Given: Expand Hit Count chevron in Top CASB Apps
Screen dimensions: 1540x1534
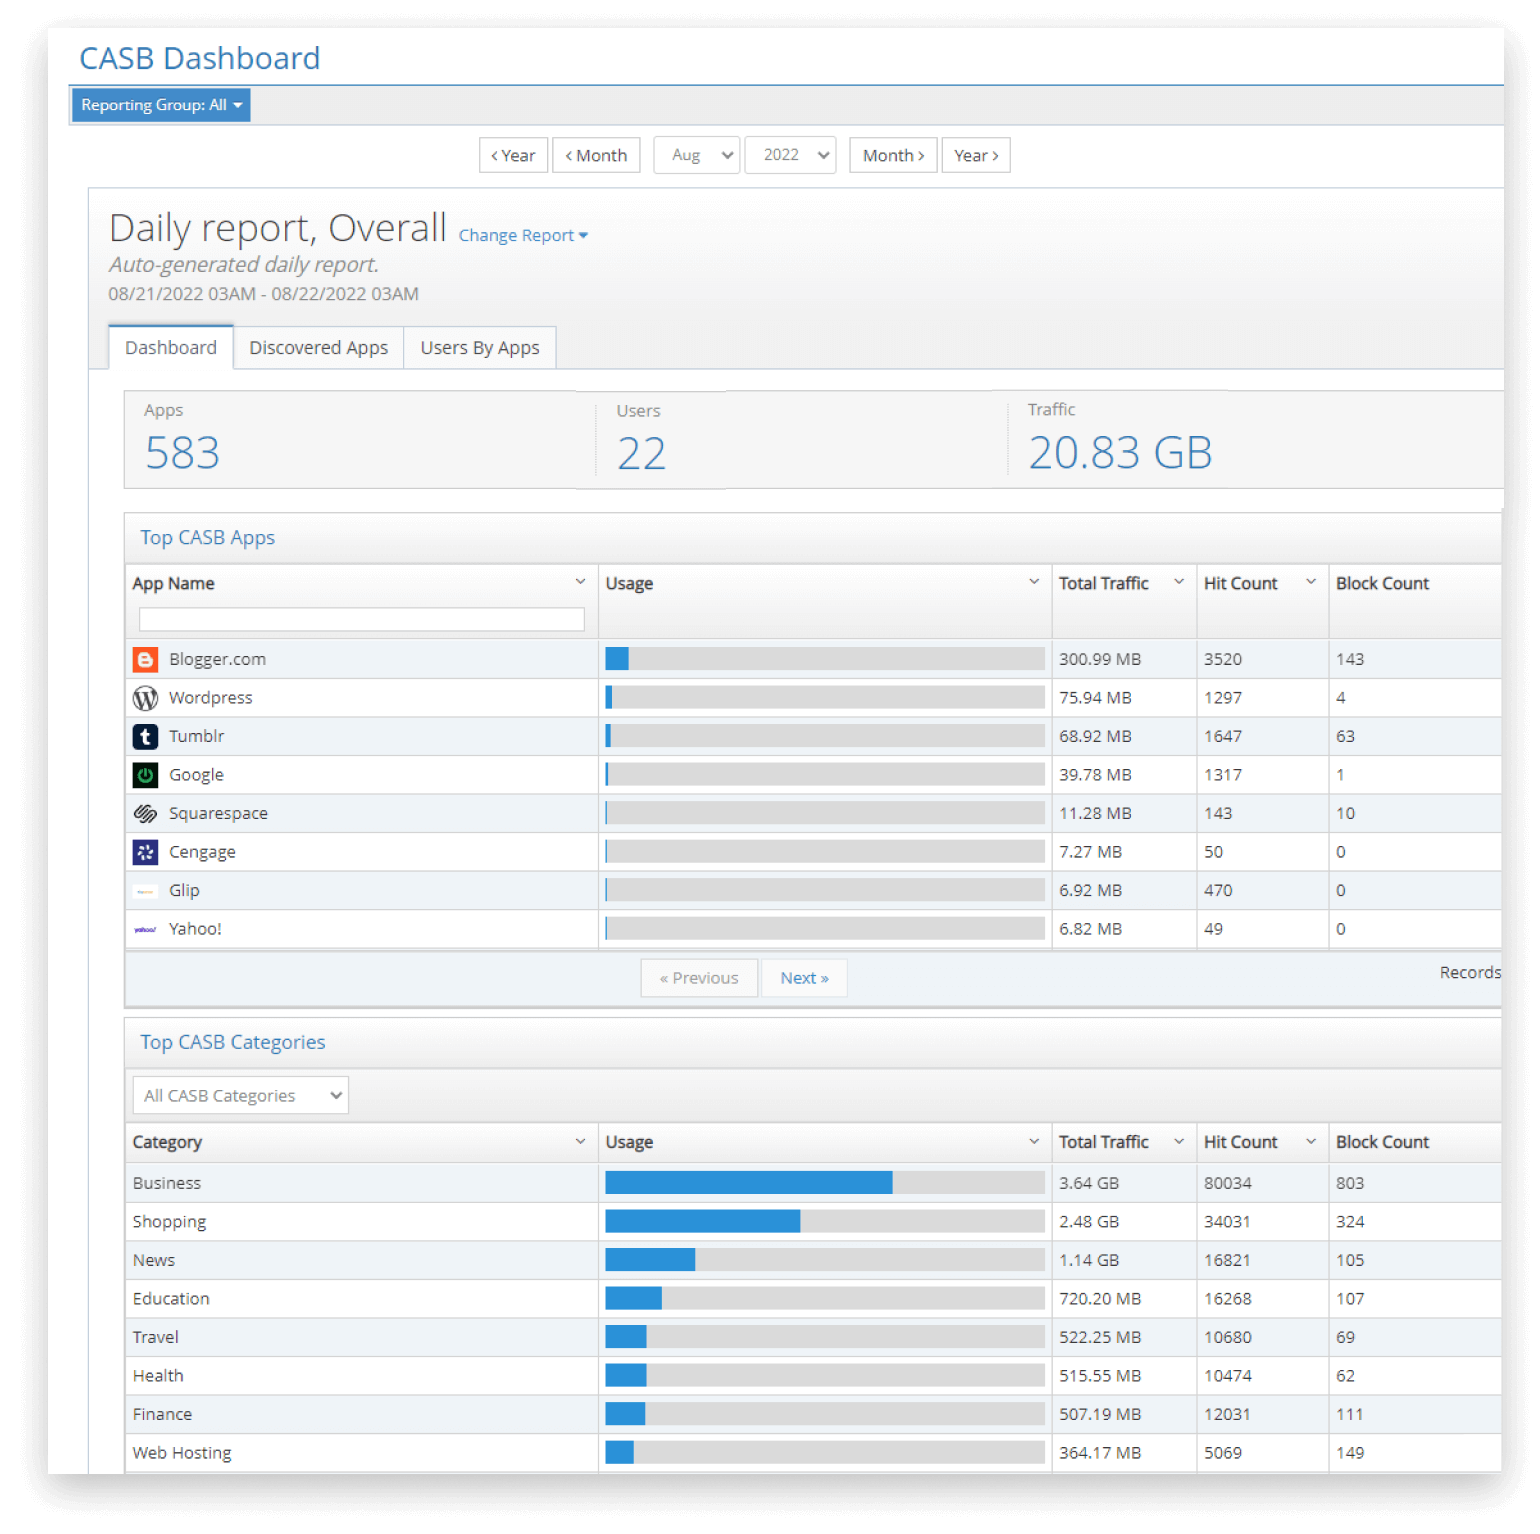Looking at the screenshot, I should [1311, 582].
